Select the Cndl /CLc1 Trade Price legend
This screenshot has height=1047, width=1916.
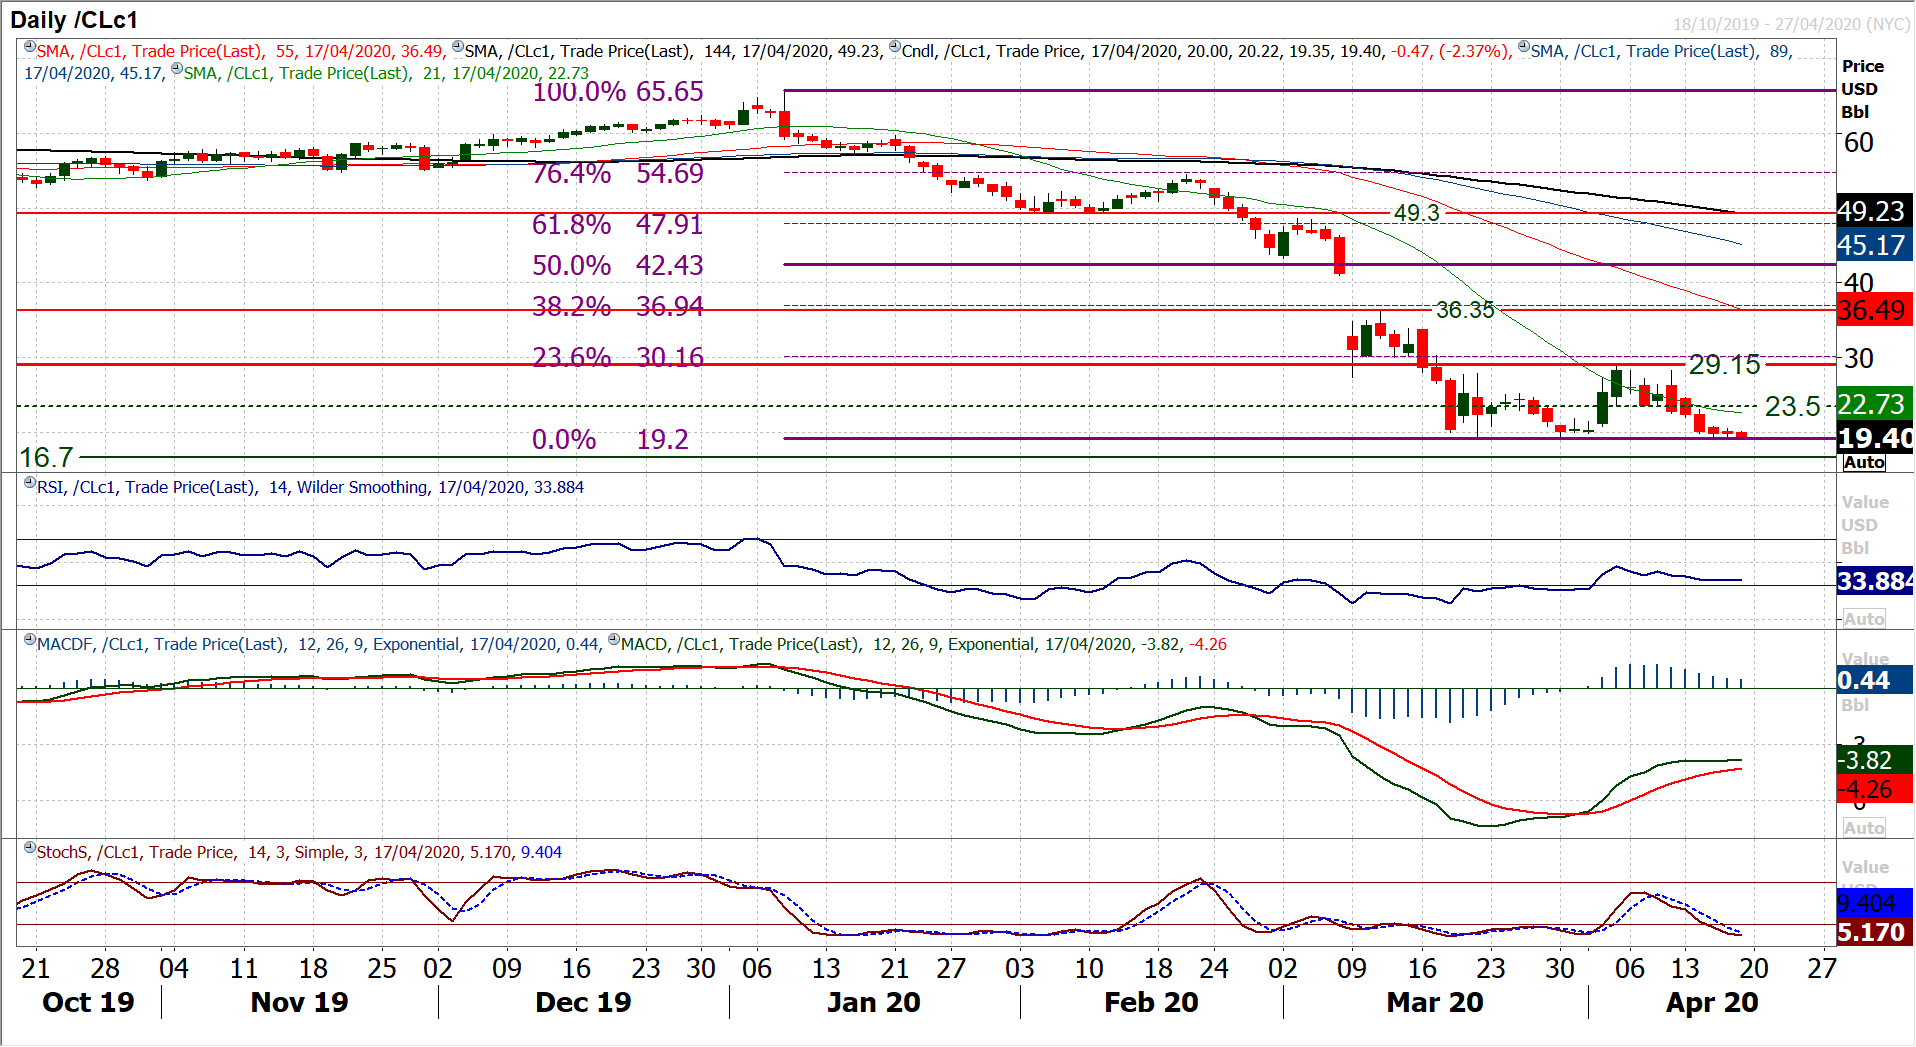click(x=1206, y=51)
